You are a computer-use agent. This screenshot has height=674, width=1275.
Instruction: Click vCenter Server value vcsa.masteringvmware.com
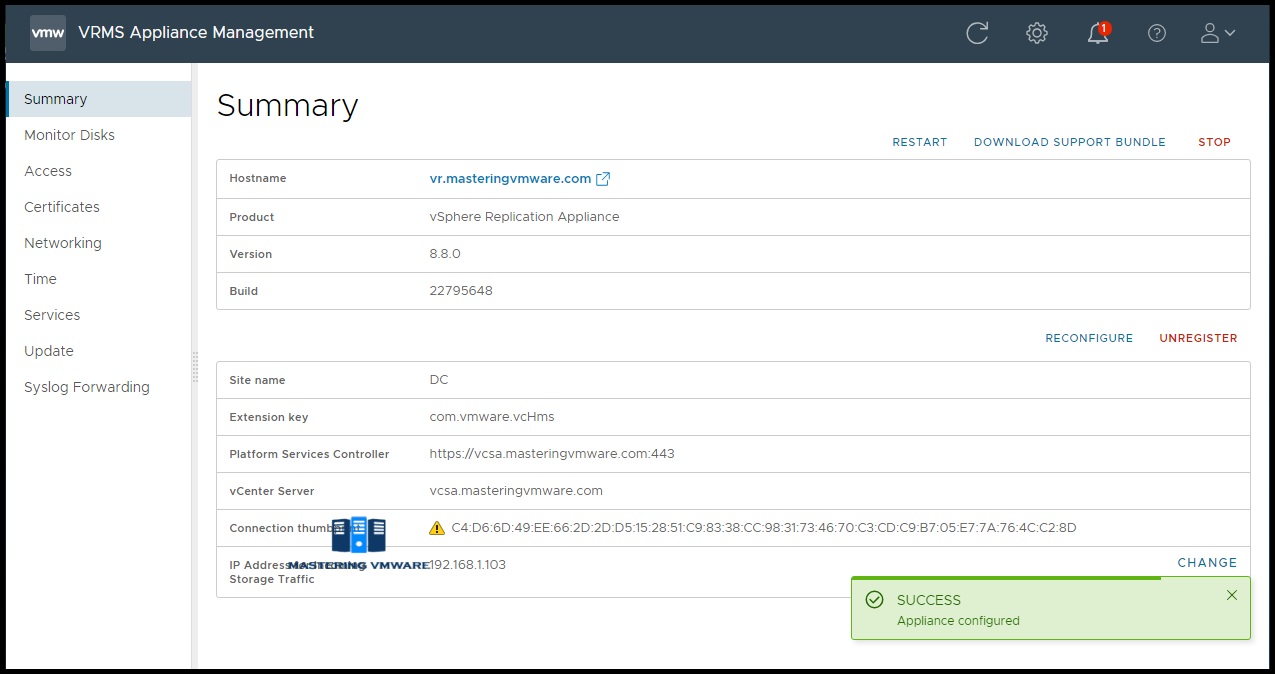(x=516, y=491)
